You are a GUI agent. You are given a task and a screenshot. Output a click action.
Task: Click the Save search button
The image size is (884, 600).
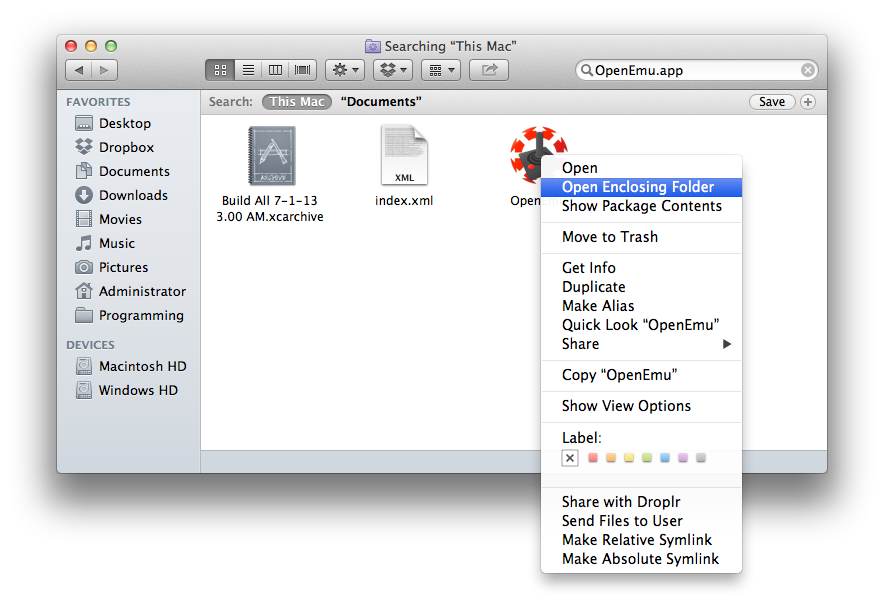coord(771,101)
